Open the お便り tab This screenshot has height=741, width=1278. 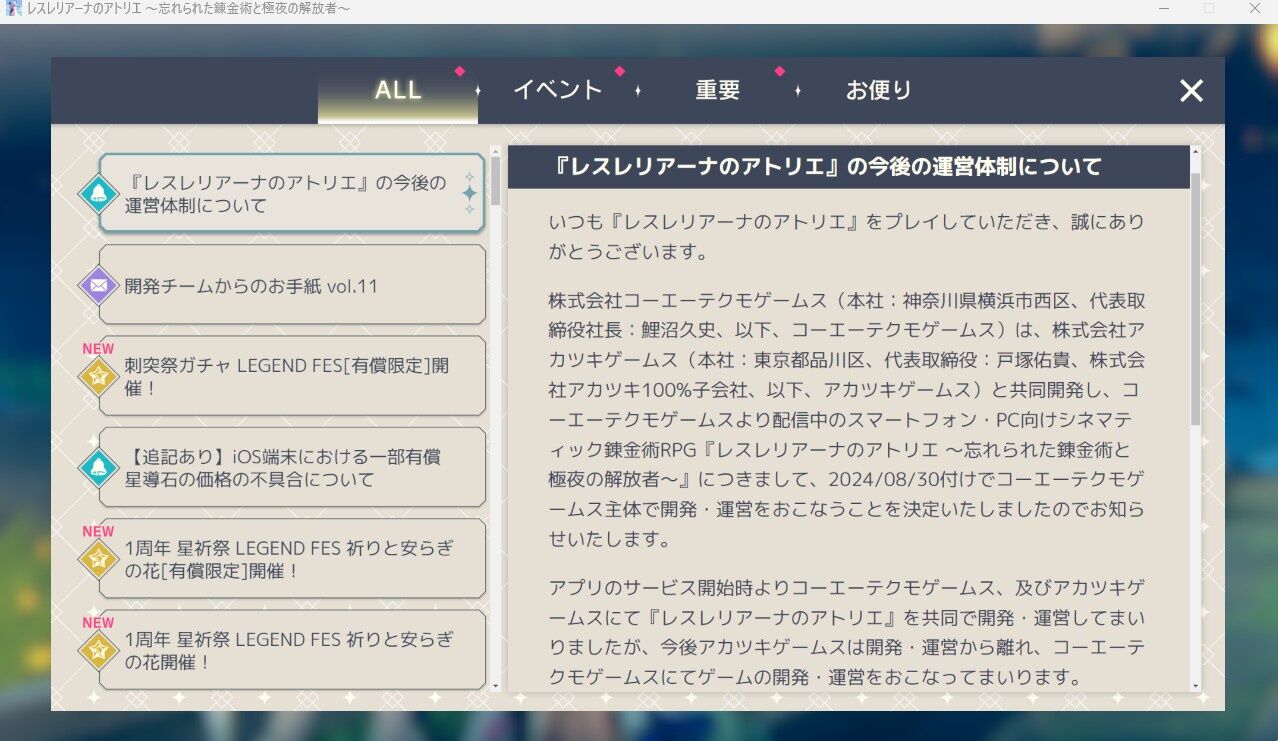[x=879, y=90]
